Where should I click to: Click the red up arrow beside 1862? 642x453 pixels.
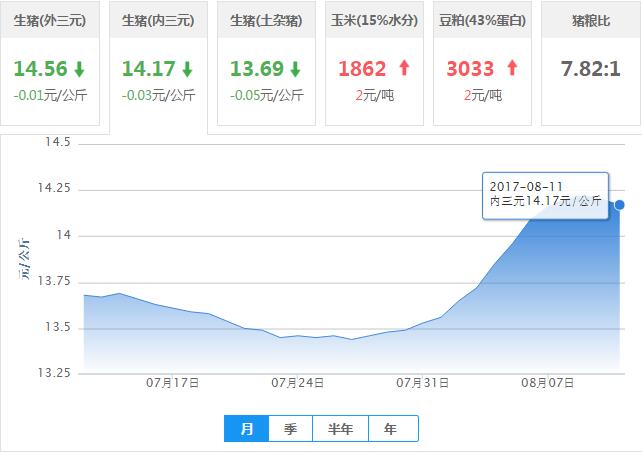coord(404,68)
